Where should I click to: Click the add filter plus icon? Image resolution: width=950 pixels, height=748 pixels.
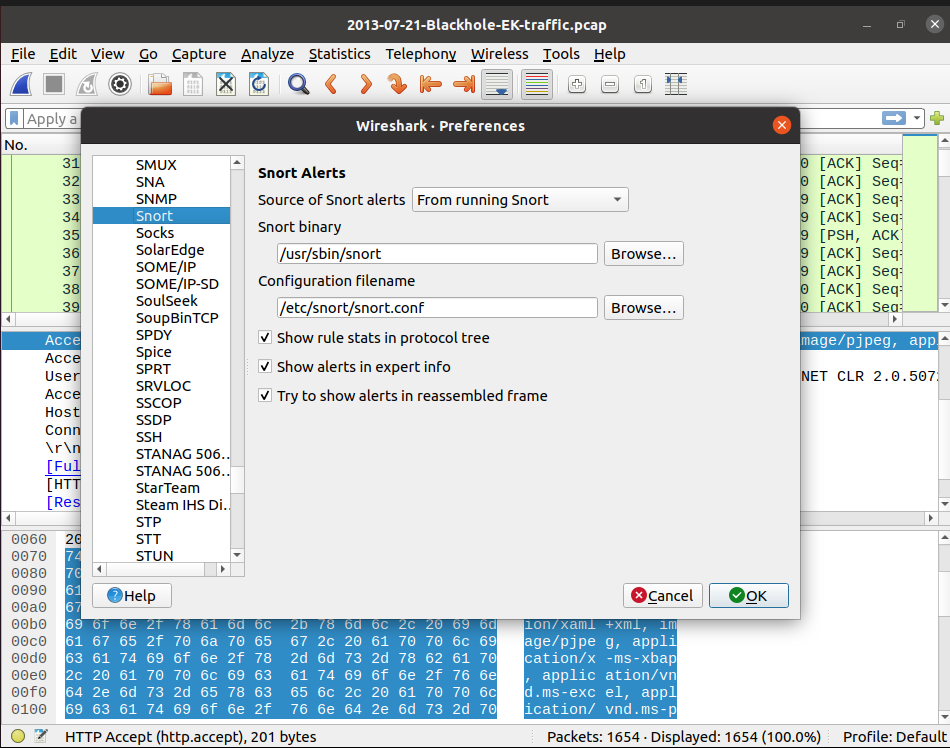pos(937,118)
